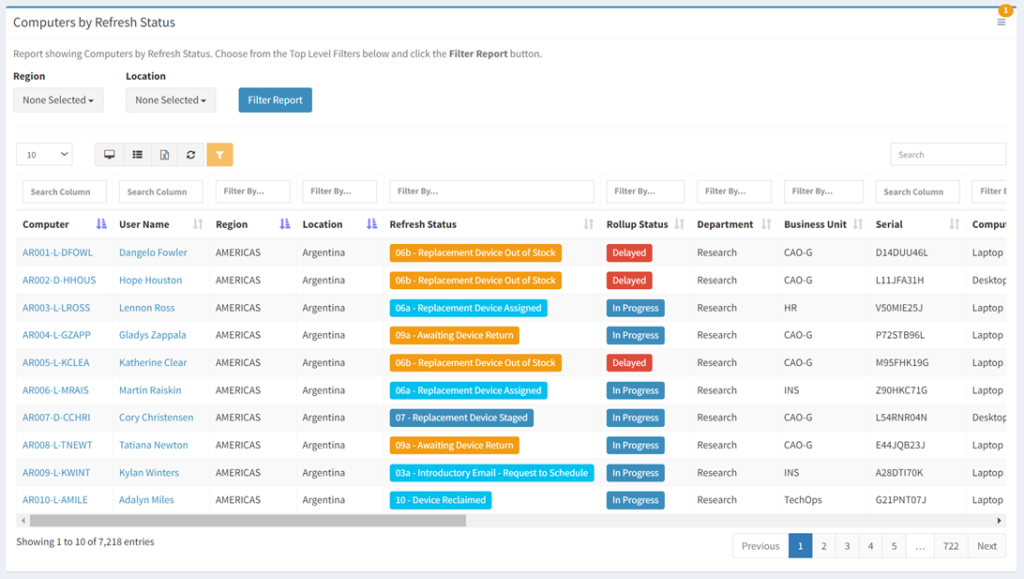Viewport: 1024px width, 579px height.
Task: Open the Region None Selected dropdown
Action: pyautogui.click(x=57, y=100)
